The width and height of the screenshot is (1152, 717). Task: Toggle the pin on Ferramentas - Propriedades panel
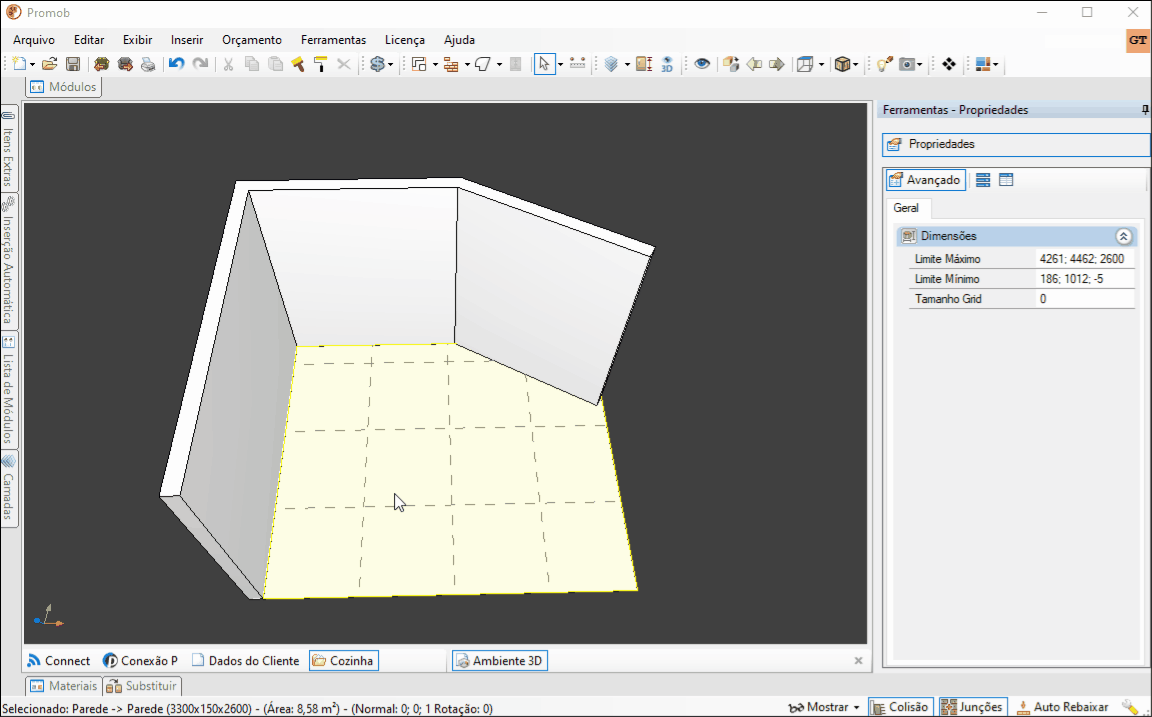click(x=1145, y=110)
